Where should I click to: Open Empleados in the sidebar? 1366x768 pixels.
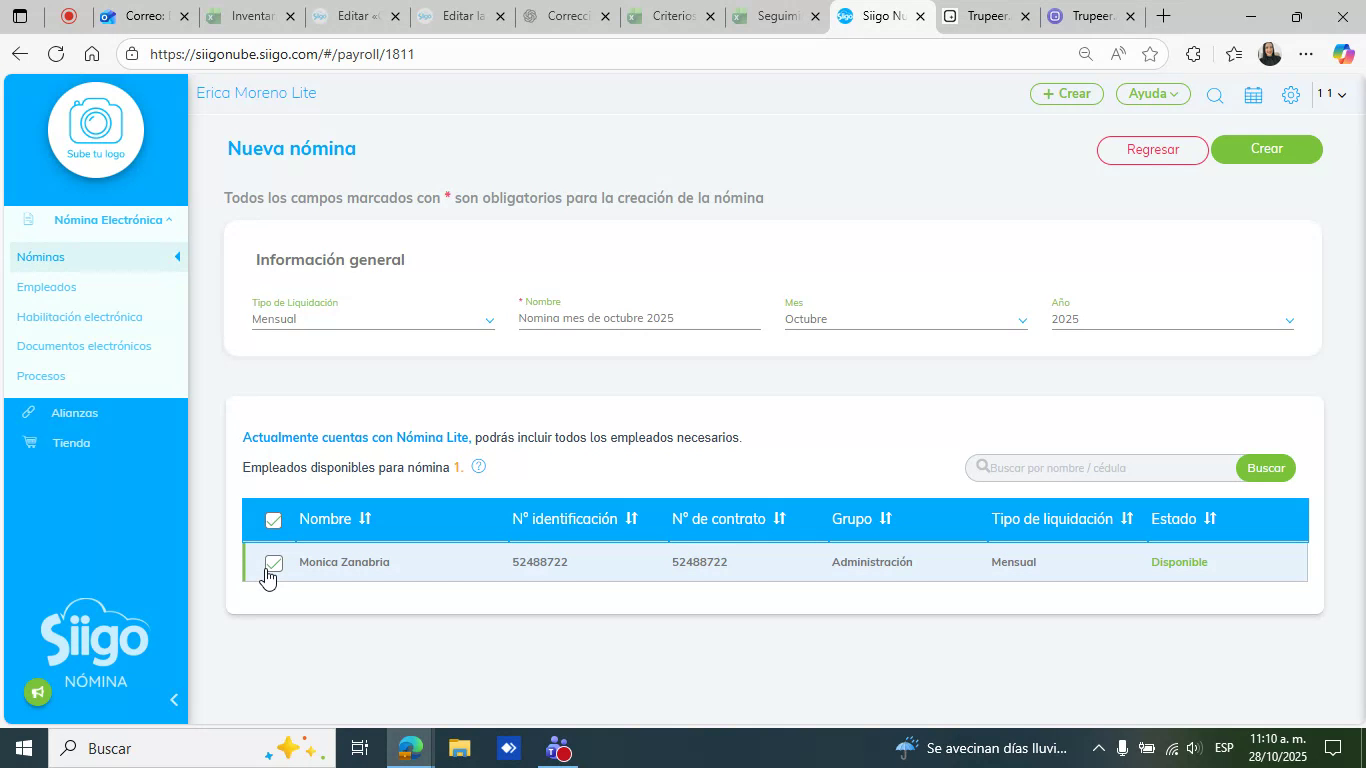pos(46,287)
